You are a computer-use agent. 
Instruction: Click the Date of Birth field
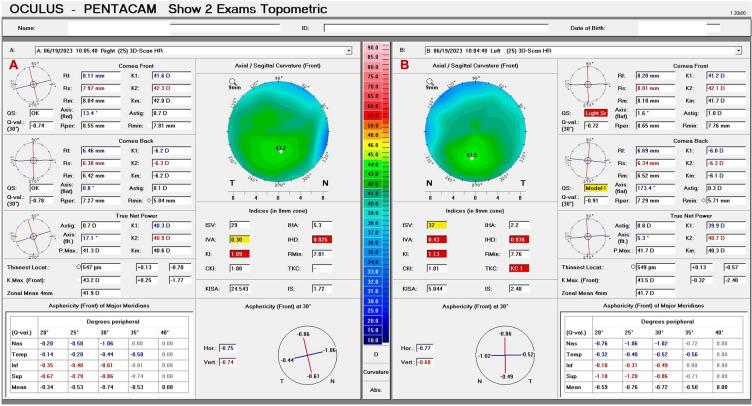679,28
